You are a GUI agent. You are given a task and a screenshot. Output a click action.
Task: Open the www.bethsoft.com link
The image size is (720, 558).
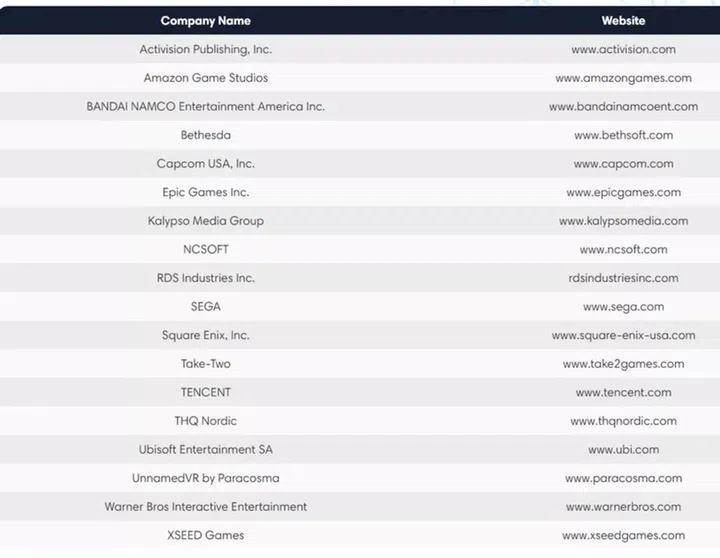pos(623,135)
